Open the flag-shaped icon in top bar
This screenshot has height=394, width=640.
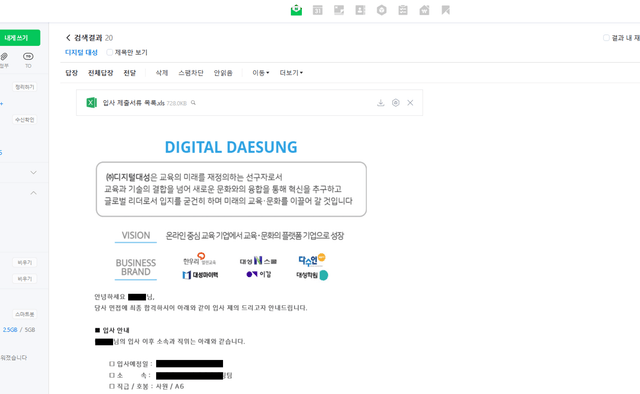click(446, 10)
